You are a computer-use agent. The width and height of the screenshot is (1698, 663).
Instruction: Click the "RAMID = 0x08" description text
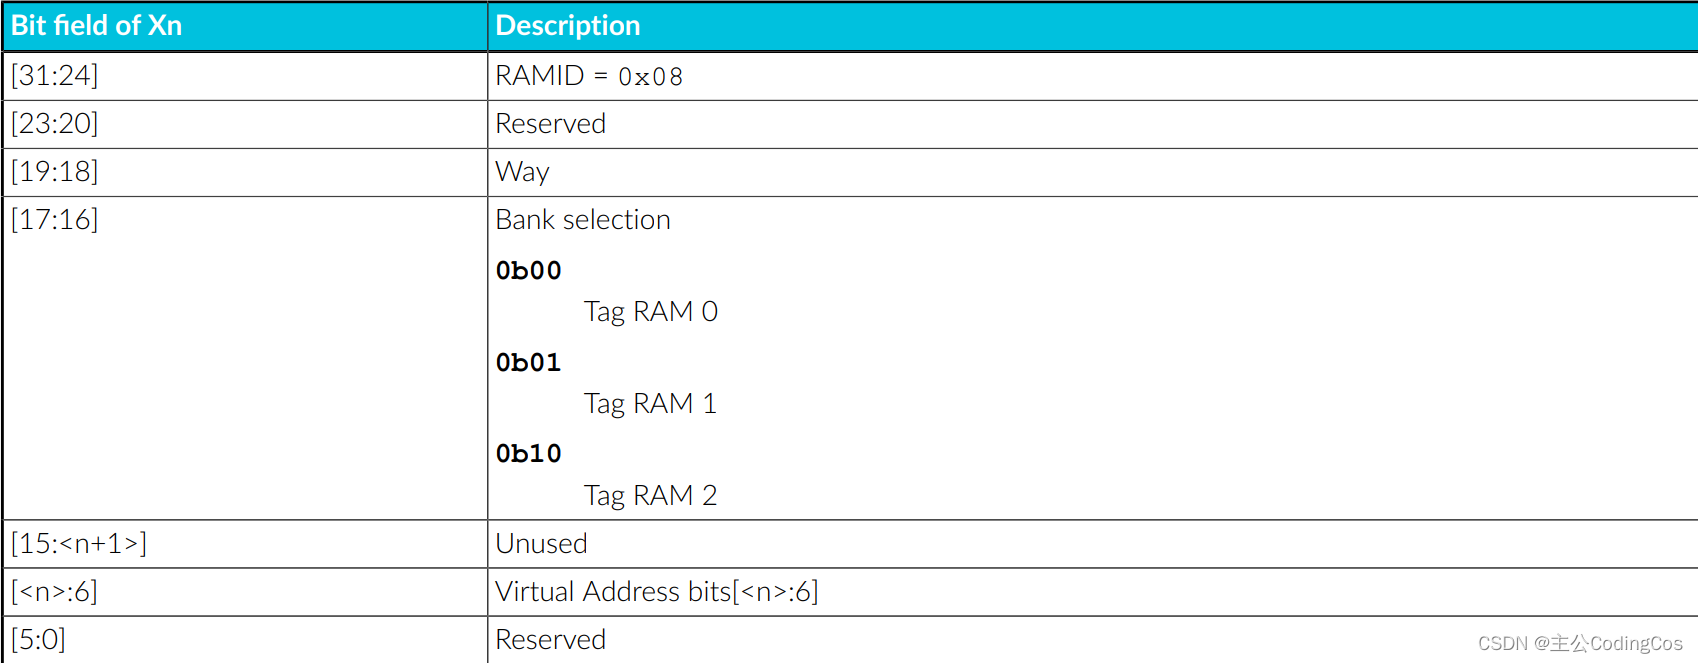589,76
